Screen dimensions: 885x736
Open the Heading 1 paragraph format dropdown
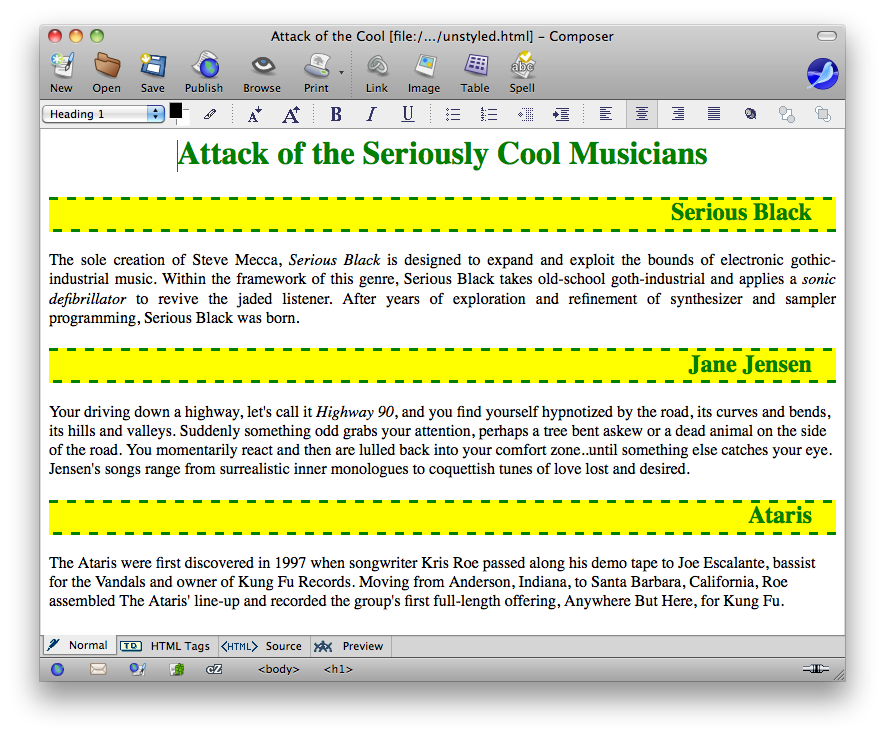(103, 114)
